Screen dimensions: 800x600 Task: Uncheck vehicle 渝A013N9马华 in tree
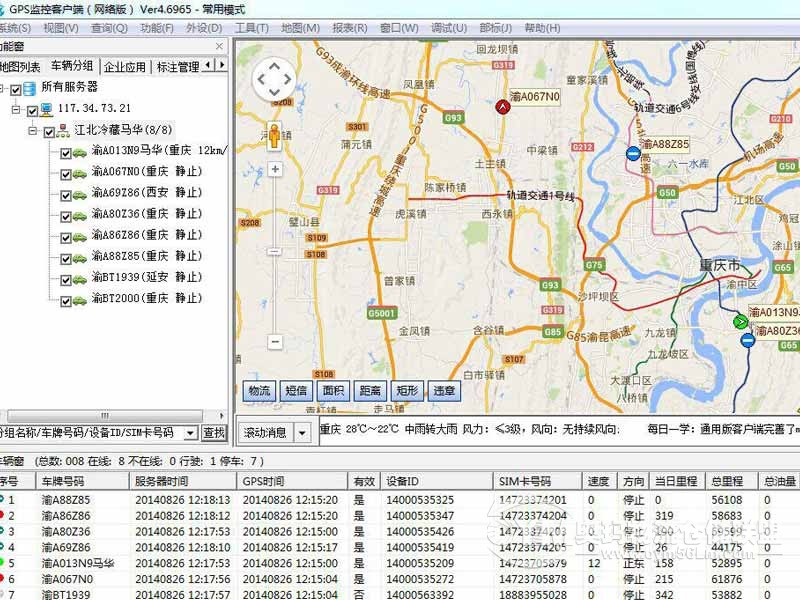(x=66, y=153)
